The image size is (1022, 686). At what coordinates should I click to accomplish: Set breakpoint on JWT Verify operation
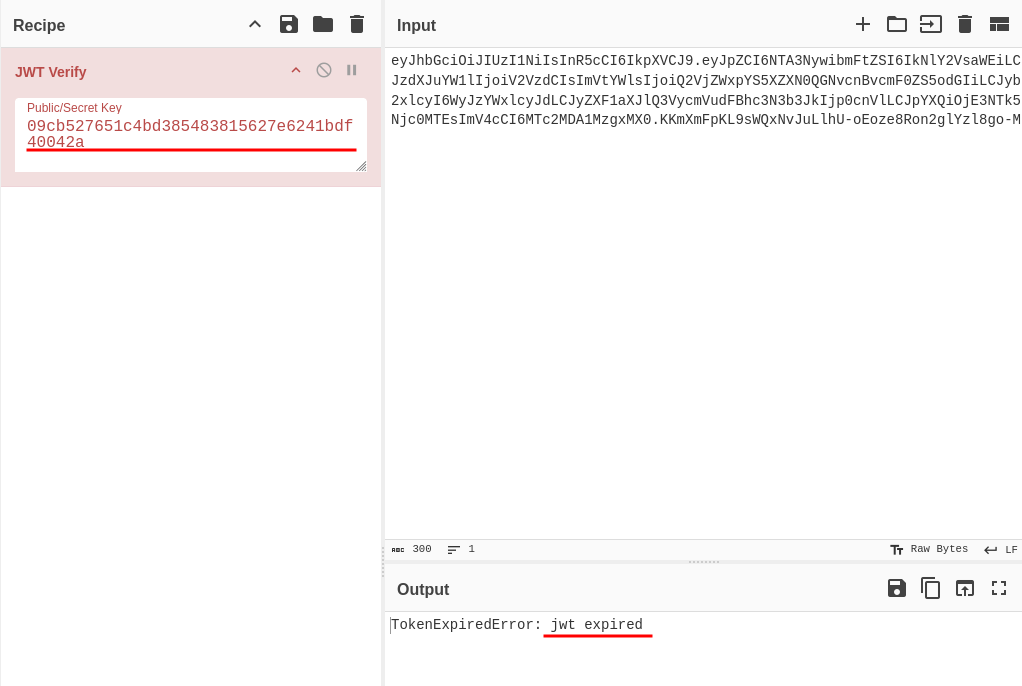click(x=352, y=70)
